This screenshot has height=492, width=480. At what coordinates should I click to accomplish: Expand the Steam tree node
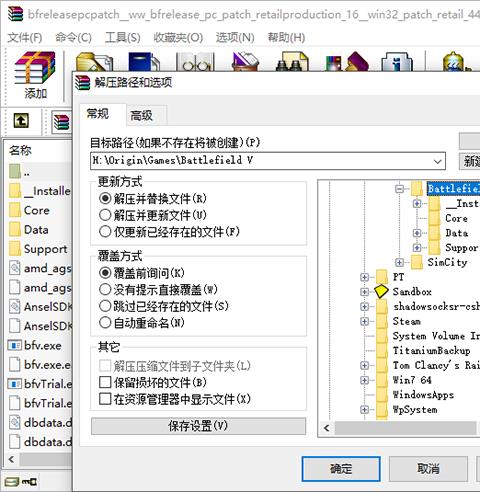[364, 321]
